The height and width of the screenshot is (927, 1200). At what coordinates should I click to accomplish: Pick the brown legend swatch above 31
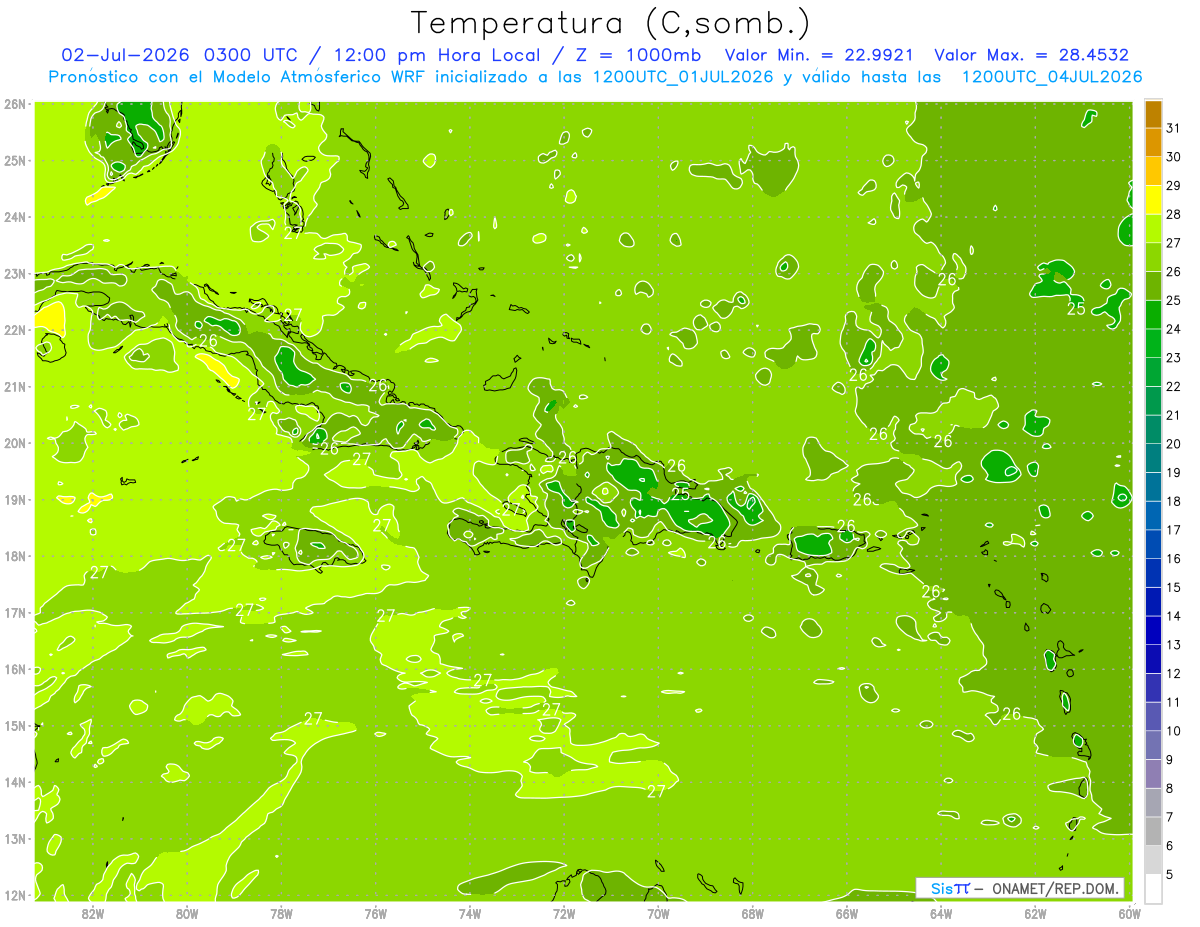pos(1153,114)
